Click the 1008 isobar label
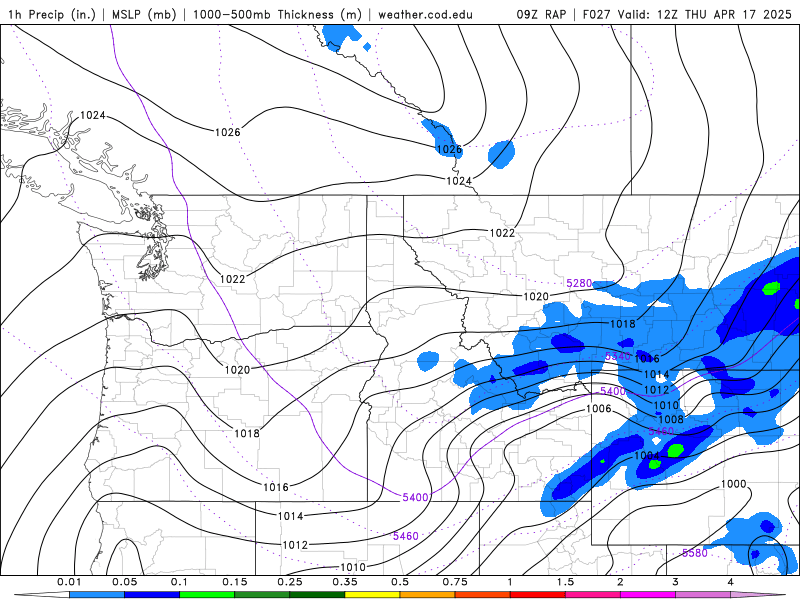 point(671,419)
